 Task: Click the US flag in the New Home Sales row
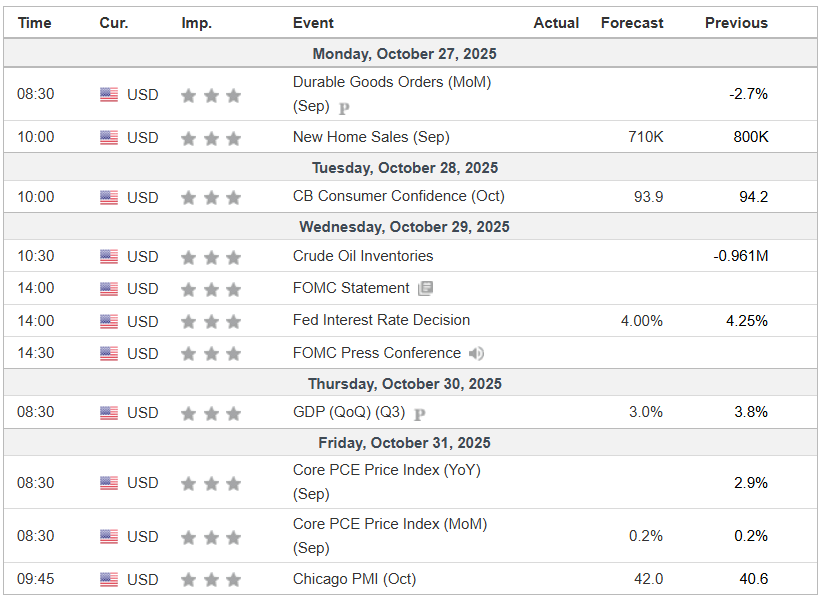tap(109, 138)
